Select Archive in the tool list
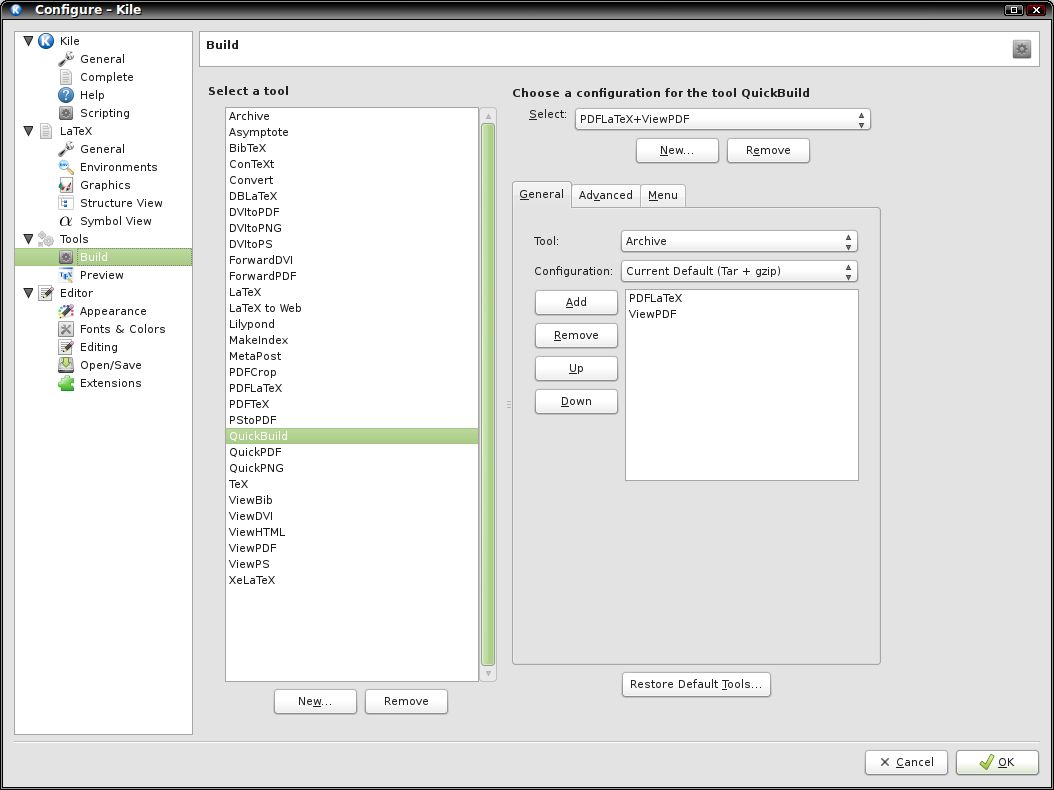The image size is (1054, 790). (x=352, y=116)
